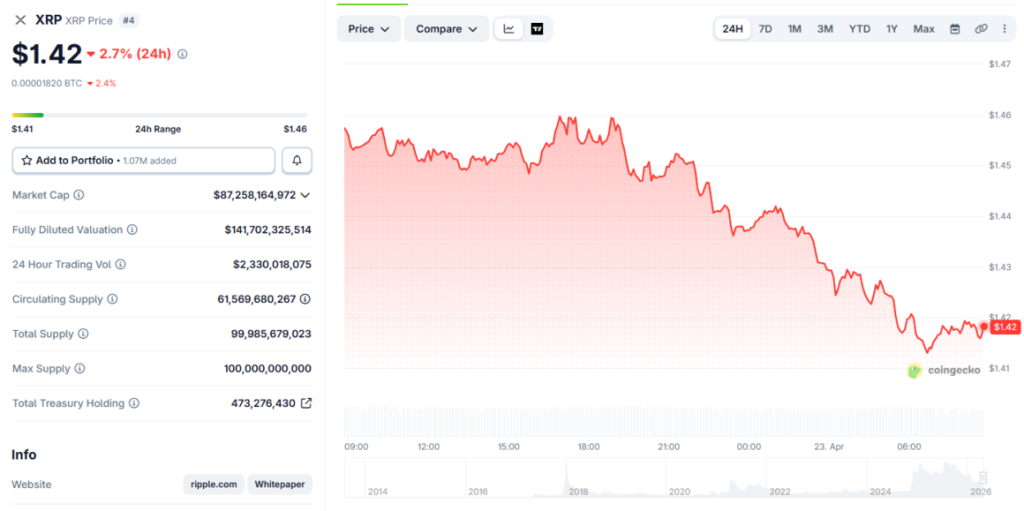Viewport: 1024px width, 511px height.
Task: Click the chart link embed icon
Action: [x=981, y=29]
